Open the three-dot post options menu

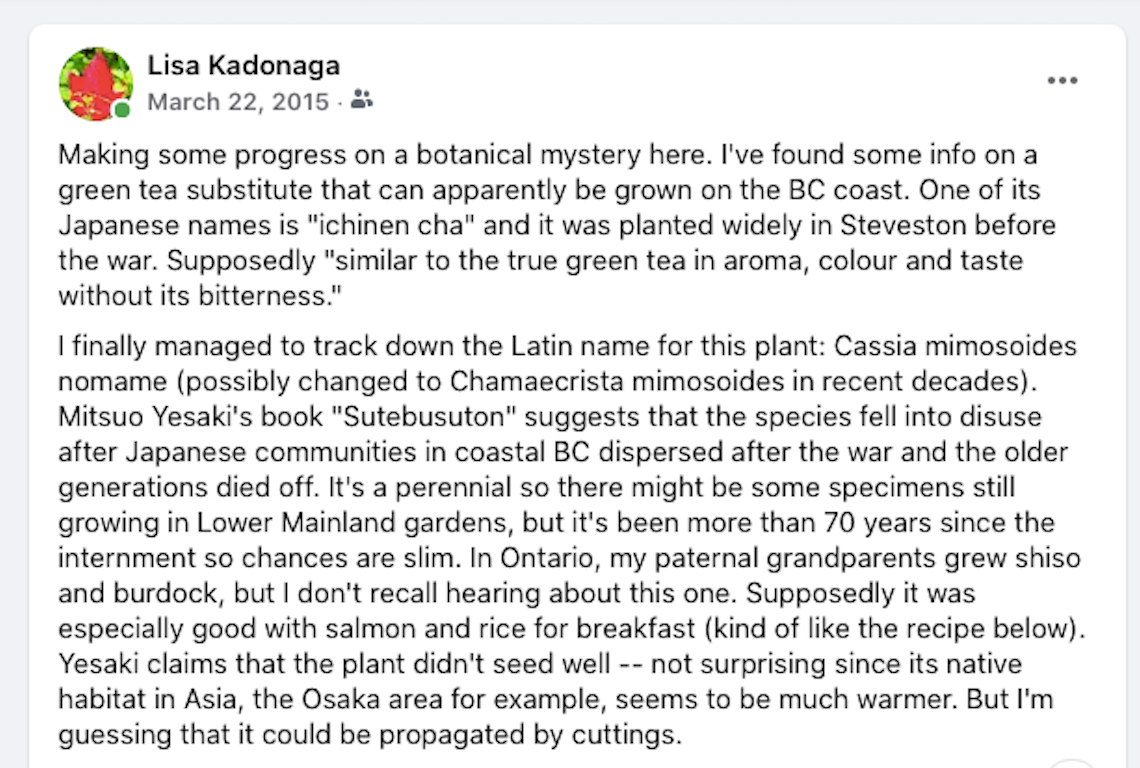coord(1062,81)
